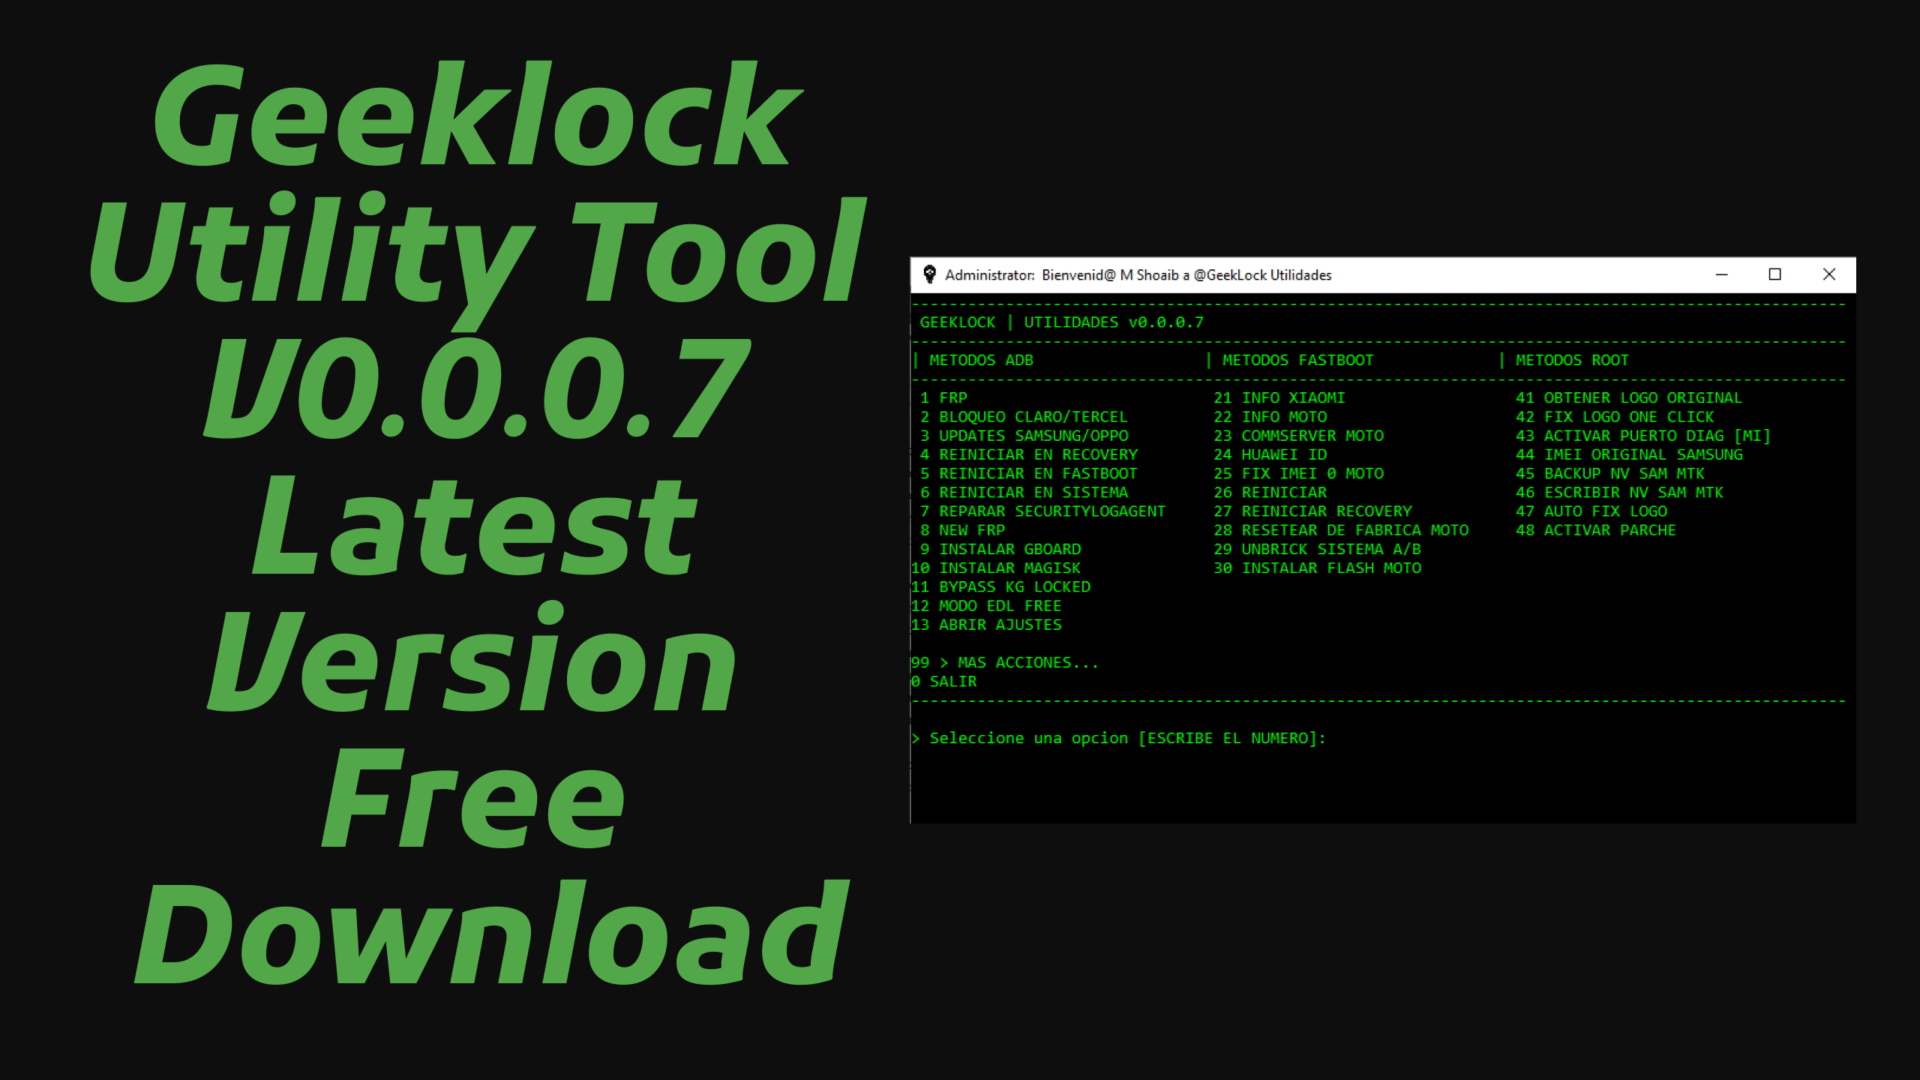This screenshot has height=1080, width=1920.
Task: Click option 24 HUAWEI ID
Action: coord(1270,454)
